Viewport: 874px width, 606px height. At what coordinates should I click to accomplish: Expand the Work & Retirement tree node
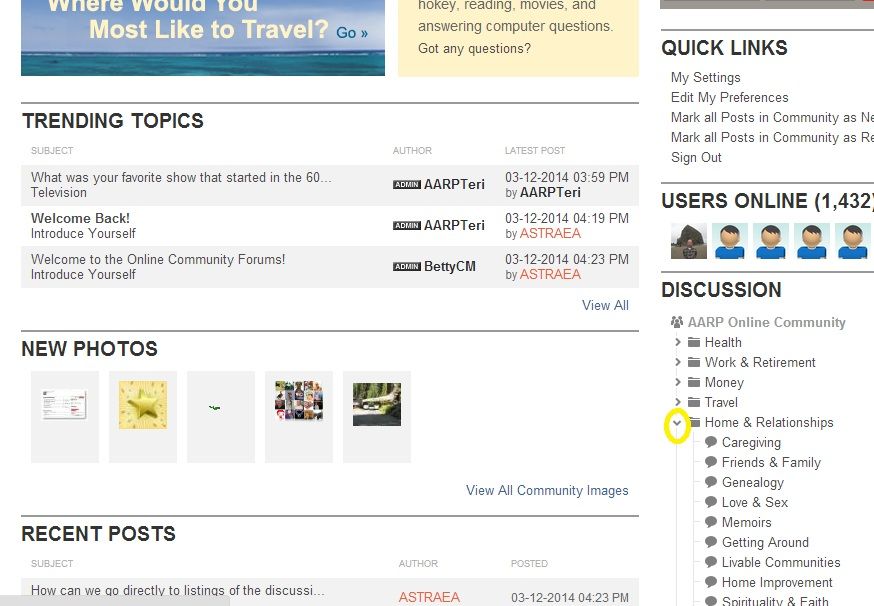678,362
